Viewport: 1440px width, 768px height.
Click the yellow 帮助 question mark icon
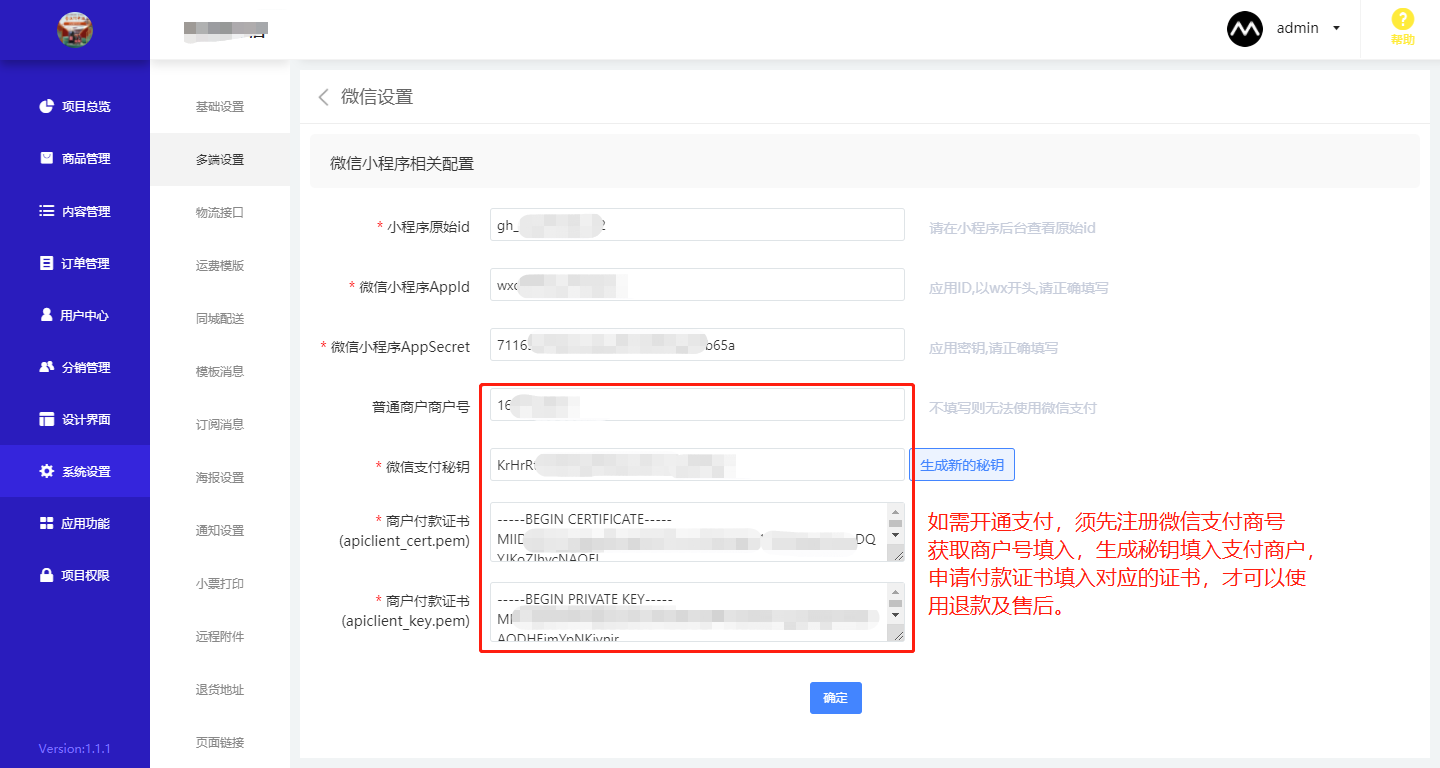[x=1403, y=19]
